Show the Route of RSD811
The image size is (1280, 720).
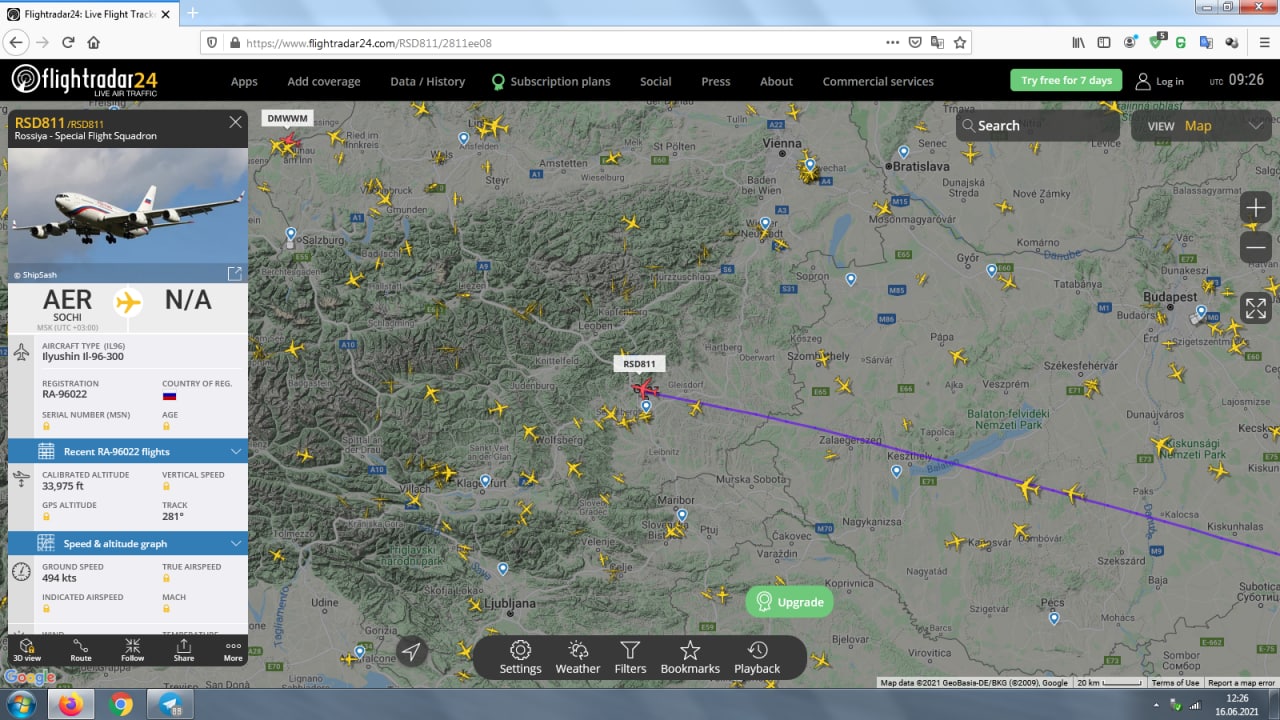coord(81,650)
